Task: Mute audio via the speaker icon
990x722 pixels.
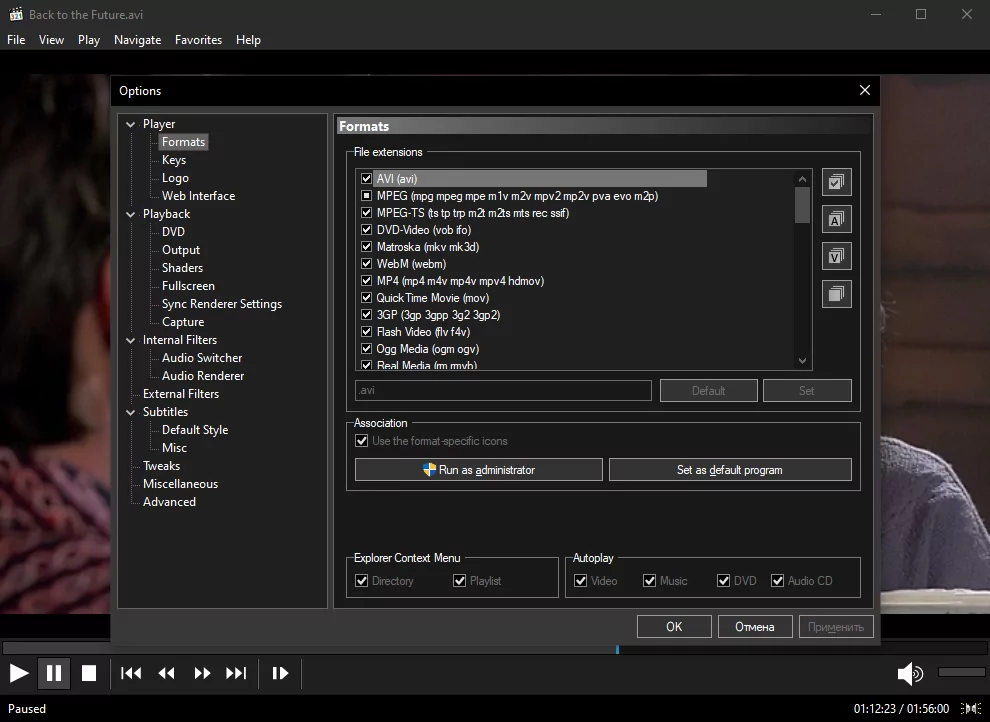Action: (910, 673)
